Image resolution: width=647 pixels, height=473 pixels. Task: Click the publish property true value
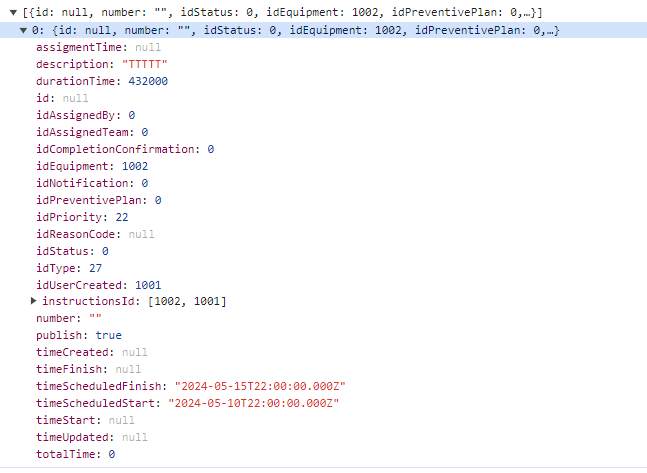[109, 335]
